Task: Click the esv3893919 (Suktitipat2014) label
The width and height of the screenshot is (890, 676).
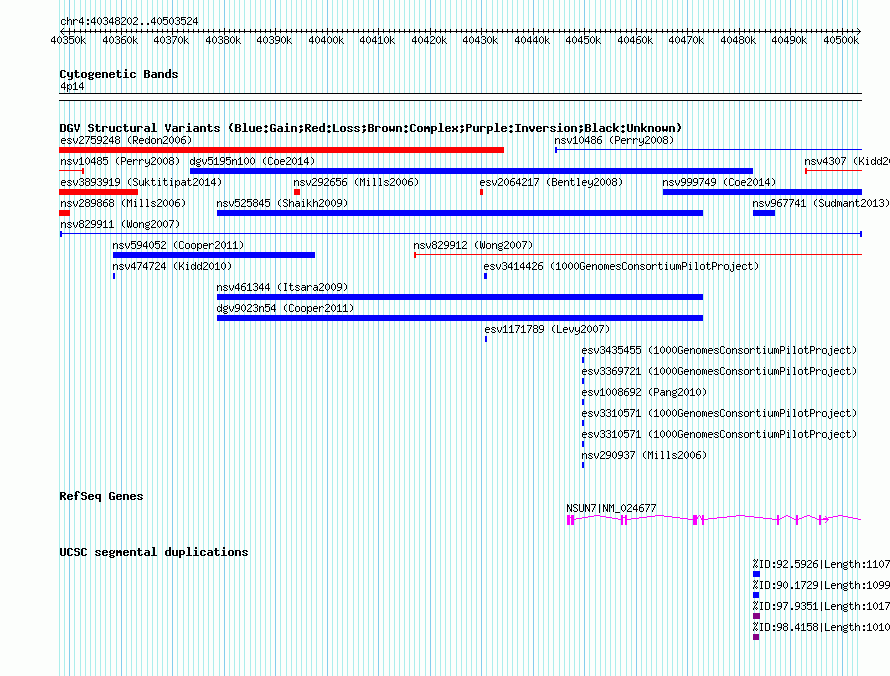Action: coord(141,182)
